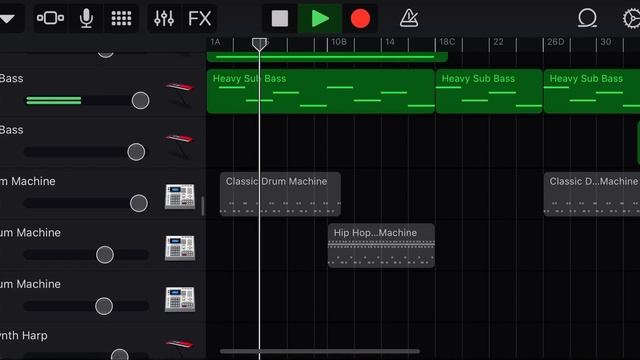Open the browser dropdown triangle in the toolbar

pyautogui.click(x=7, y=18)
